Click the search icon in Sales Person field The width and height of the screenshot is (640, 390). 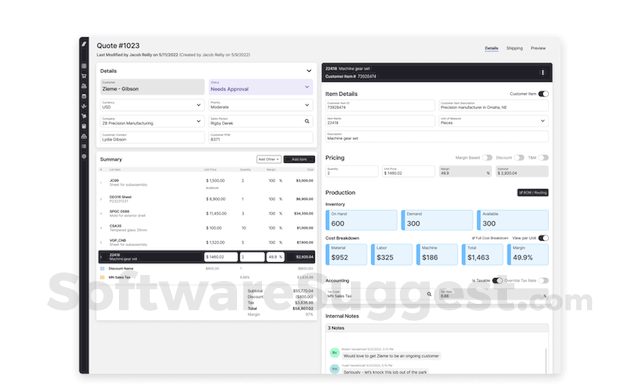[x=307, y=121]
